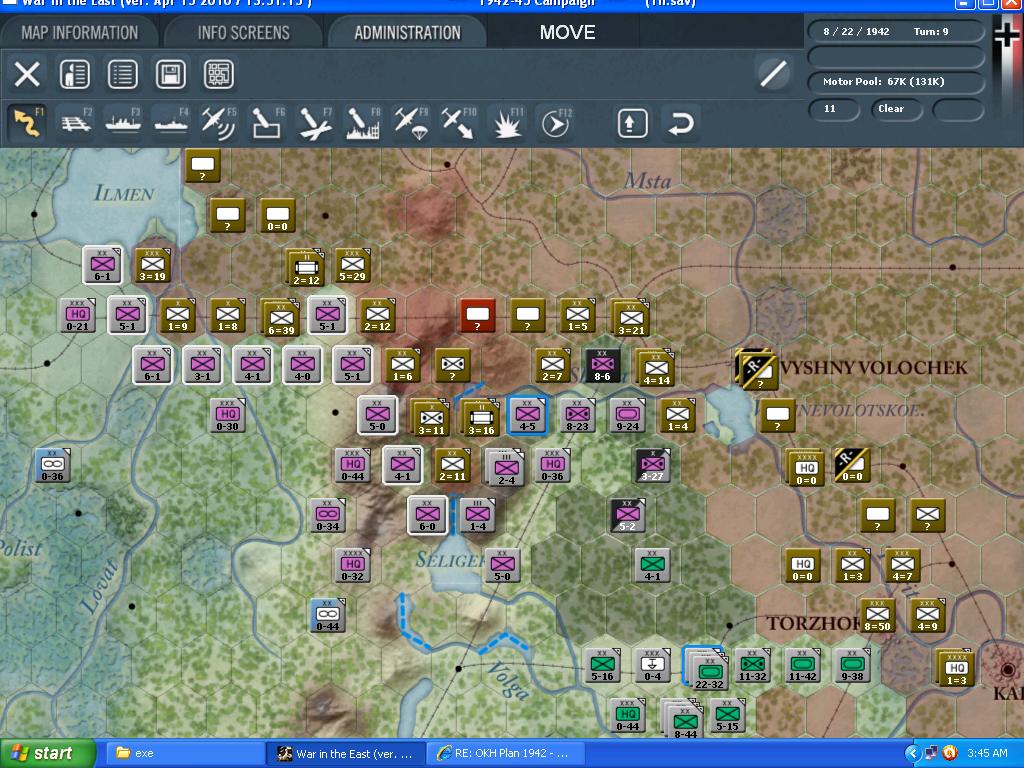1024x768 pixels.
Task: Select the green 4-1 infantry counter
Action: (x=652, y=566)
